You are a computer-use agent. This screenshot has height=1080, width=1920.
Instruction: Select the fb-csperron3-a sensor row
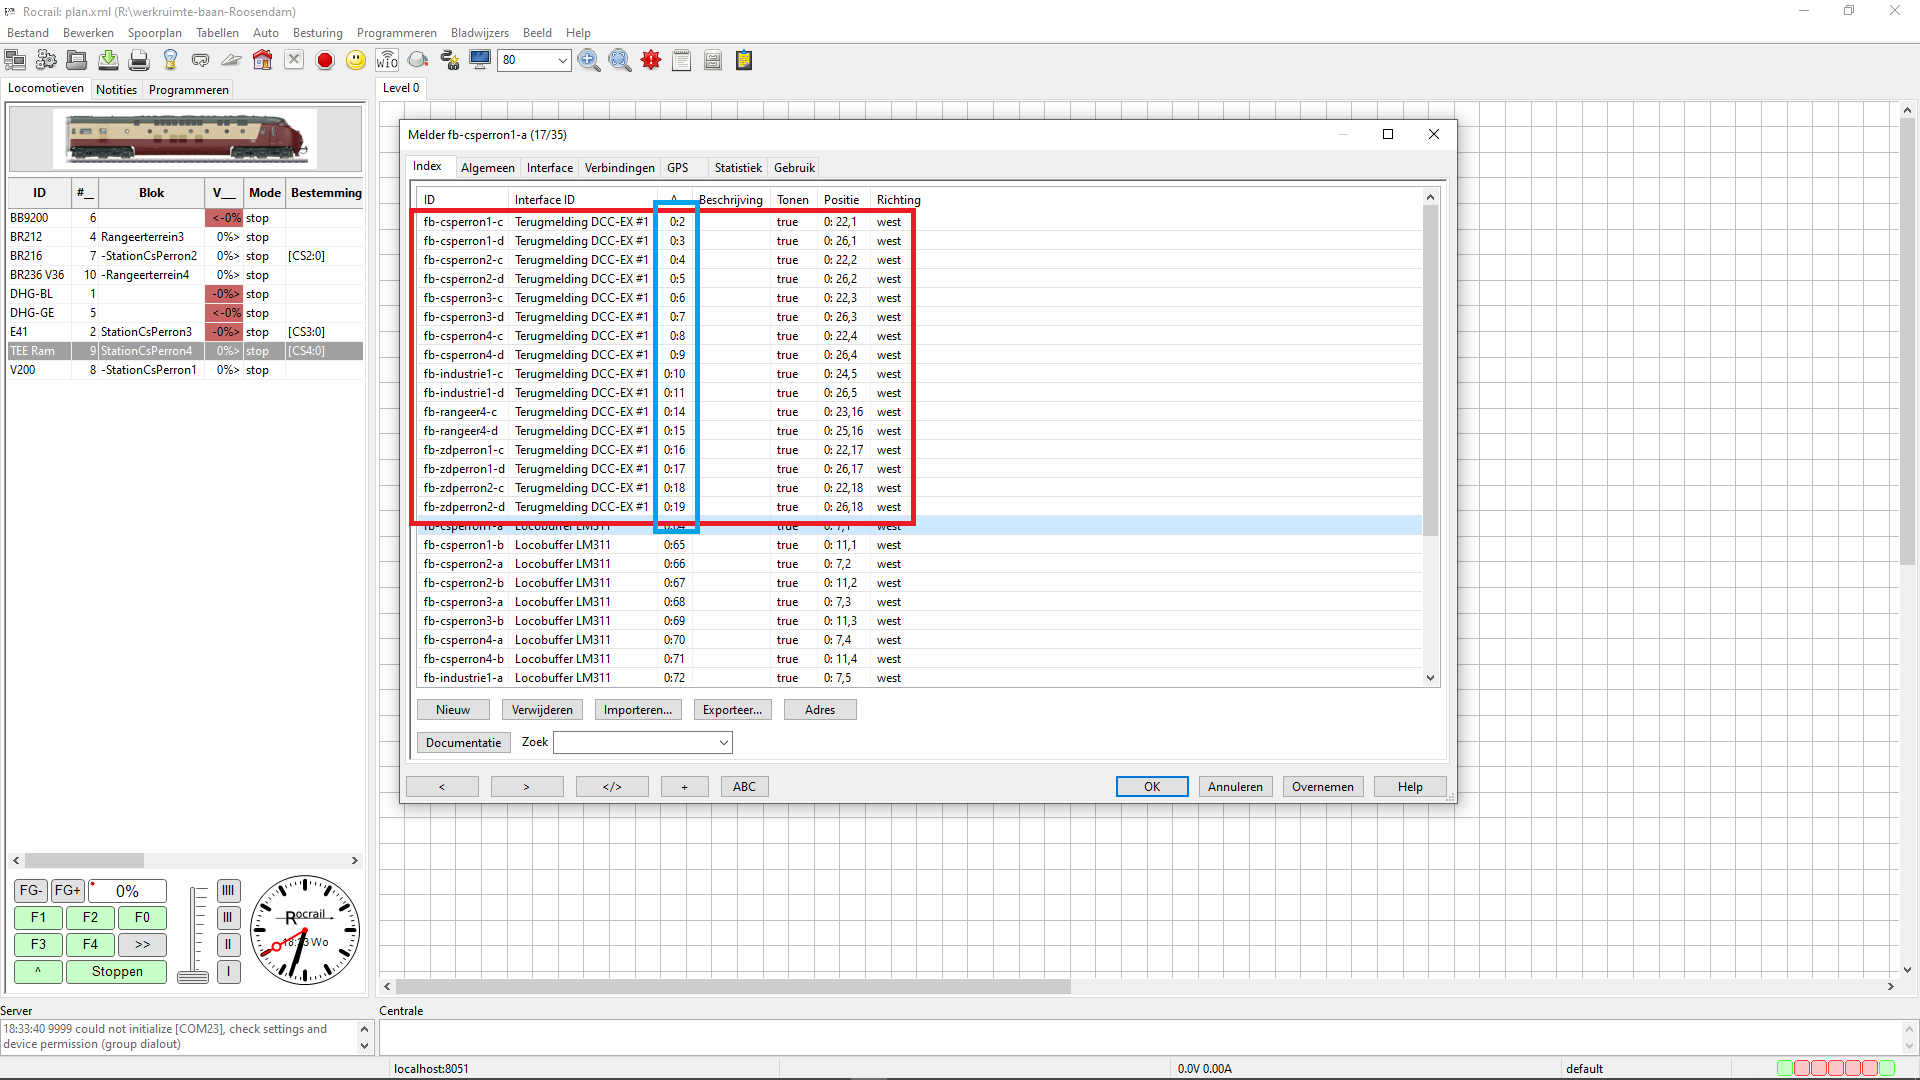463,602
